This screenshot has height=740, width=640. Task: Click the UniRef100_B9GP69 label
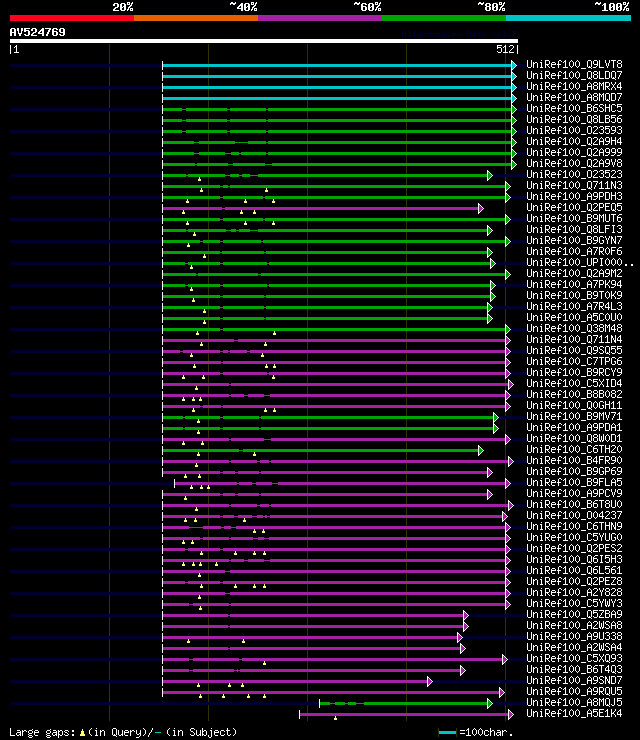tap(574, 472)
